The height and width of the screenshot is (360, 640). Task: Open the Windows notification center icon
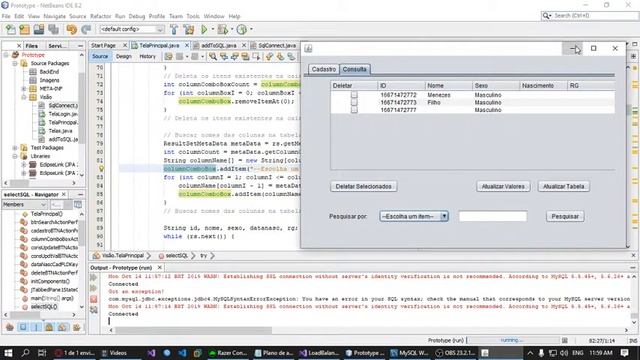(624, 353)
